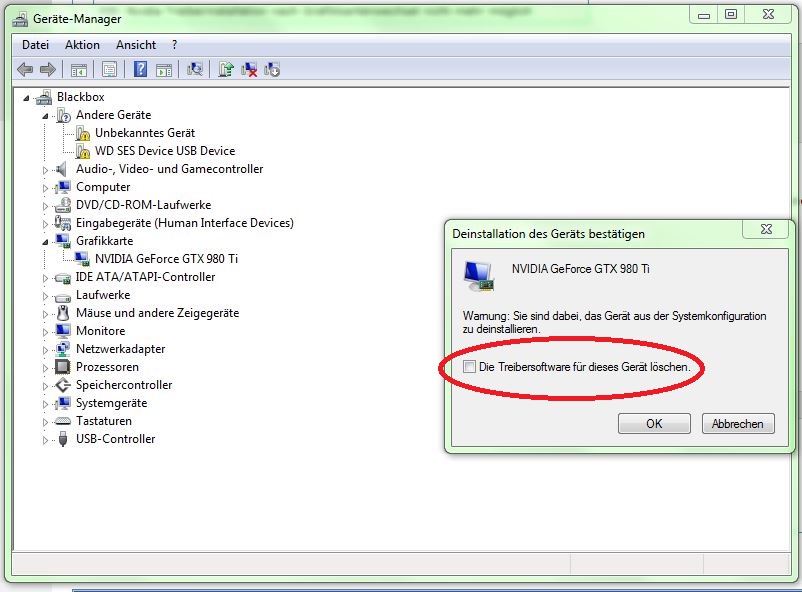Collapse the Grafikkarte node
The image size is (802, 592).
(x=45, y=242)
